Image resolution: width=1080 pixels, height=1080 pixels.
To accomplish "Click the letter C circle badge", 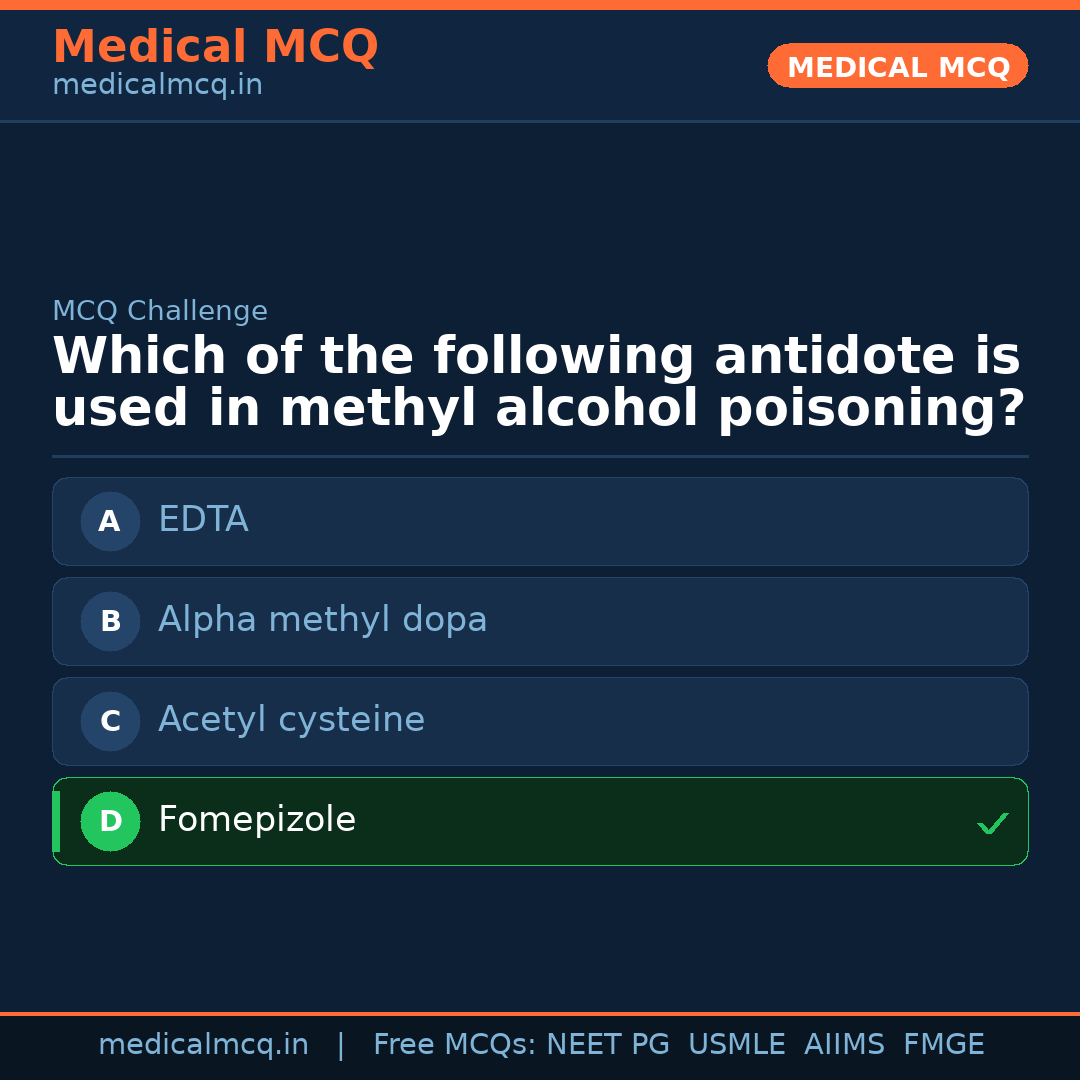I will [x=110, y=721].
